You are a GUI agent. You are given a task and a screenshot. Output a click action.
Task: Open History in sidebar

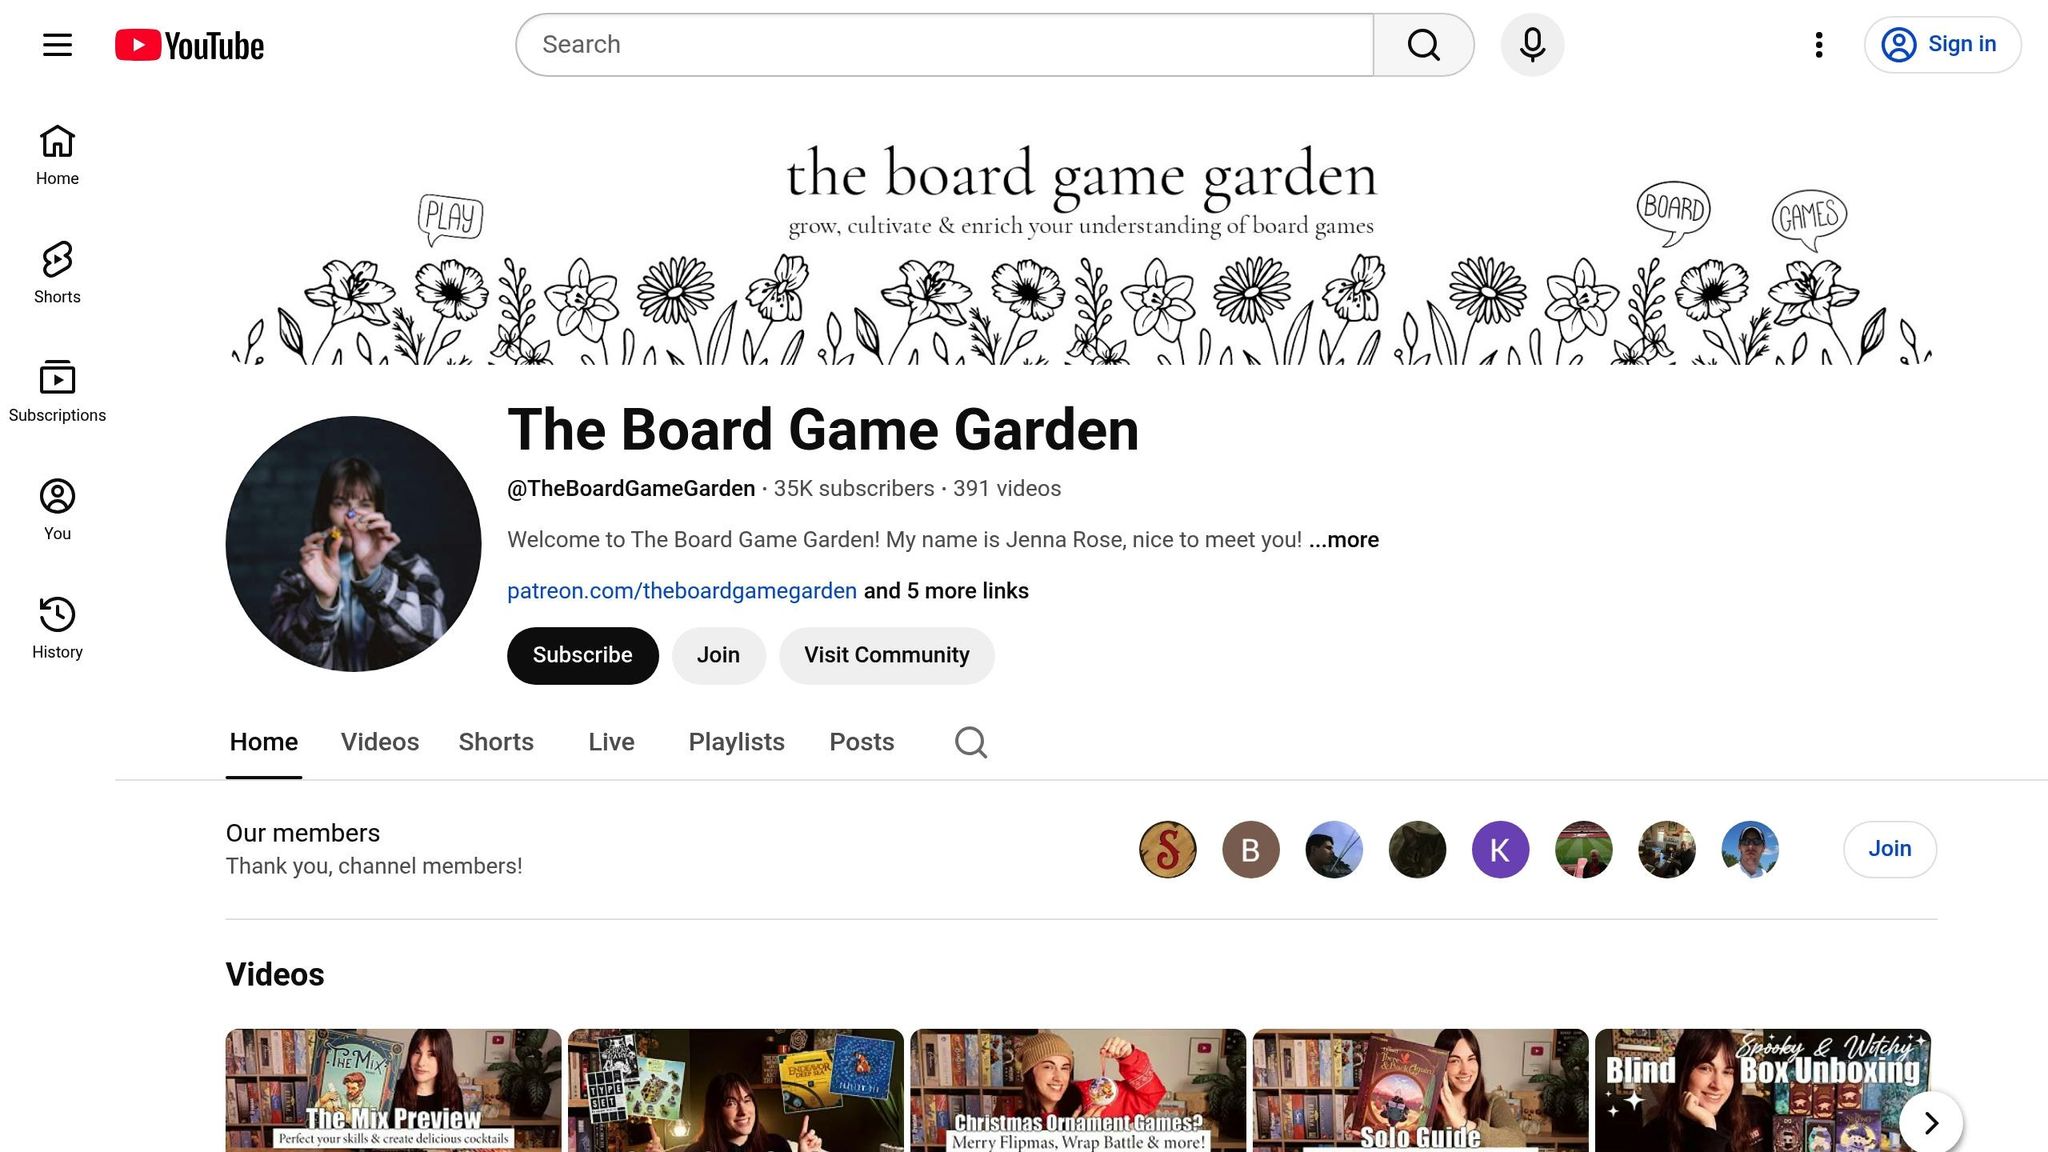click(57, 628)
